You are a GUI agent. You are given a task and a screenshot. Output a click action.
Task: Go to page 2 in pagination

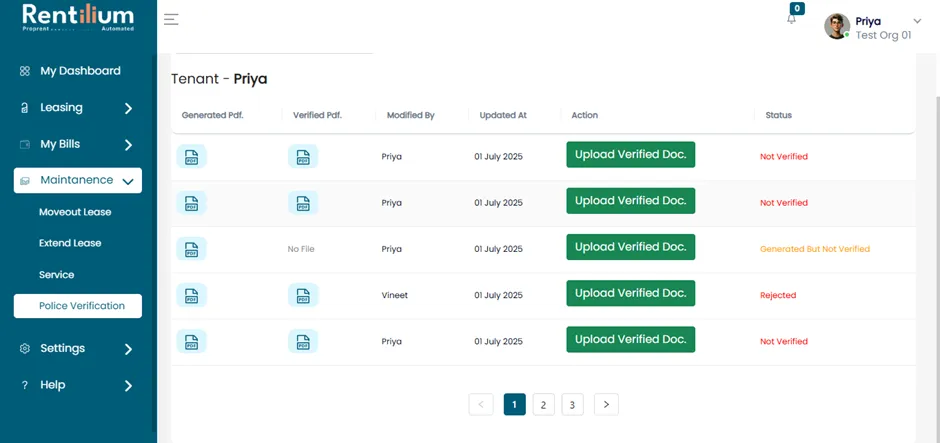(x=543, y=405)
